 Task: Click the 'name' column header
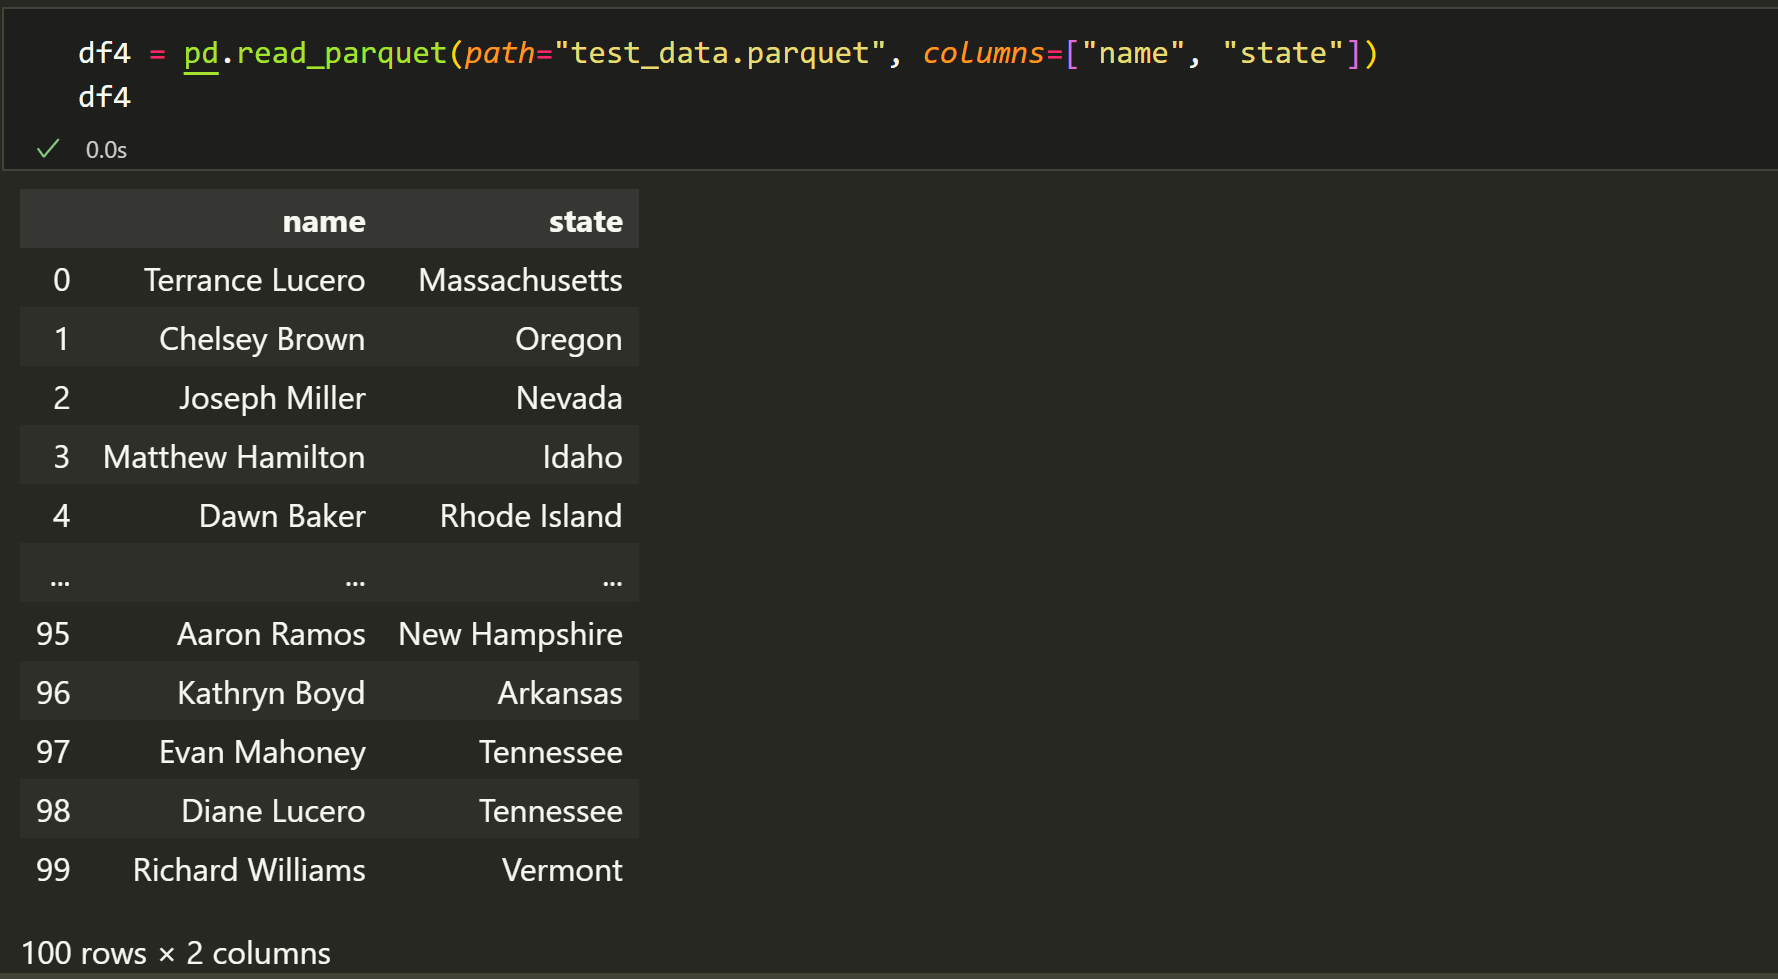pos(324,221)
